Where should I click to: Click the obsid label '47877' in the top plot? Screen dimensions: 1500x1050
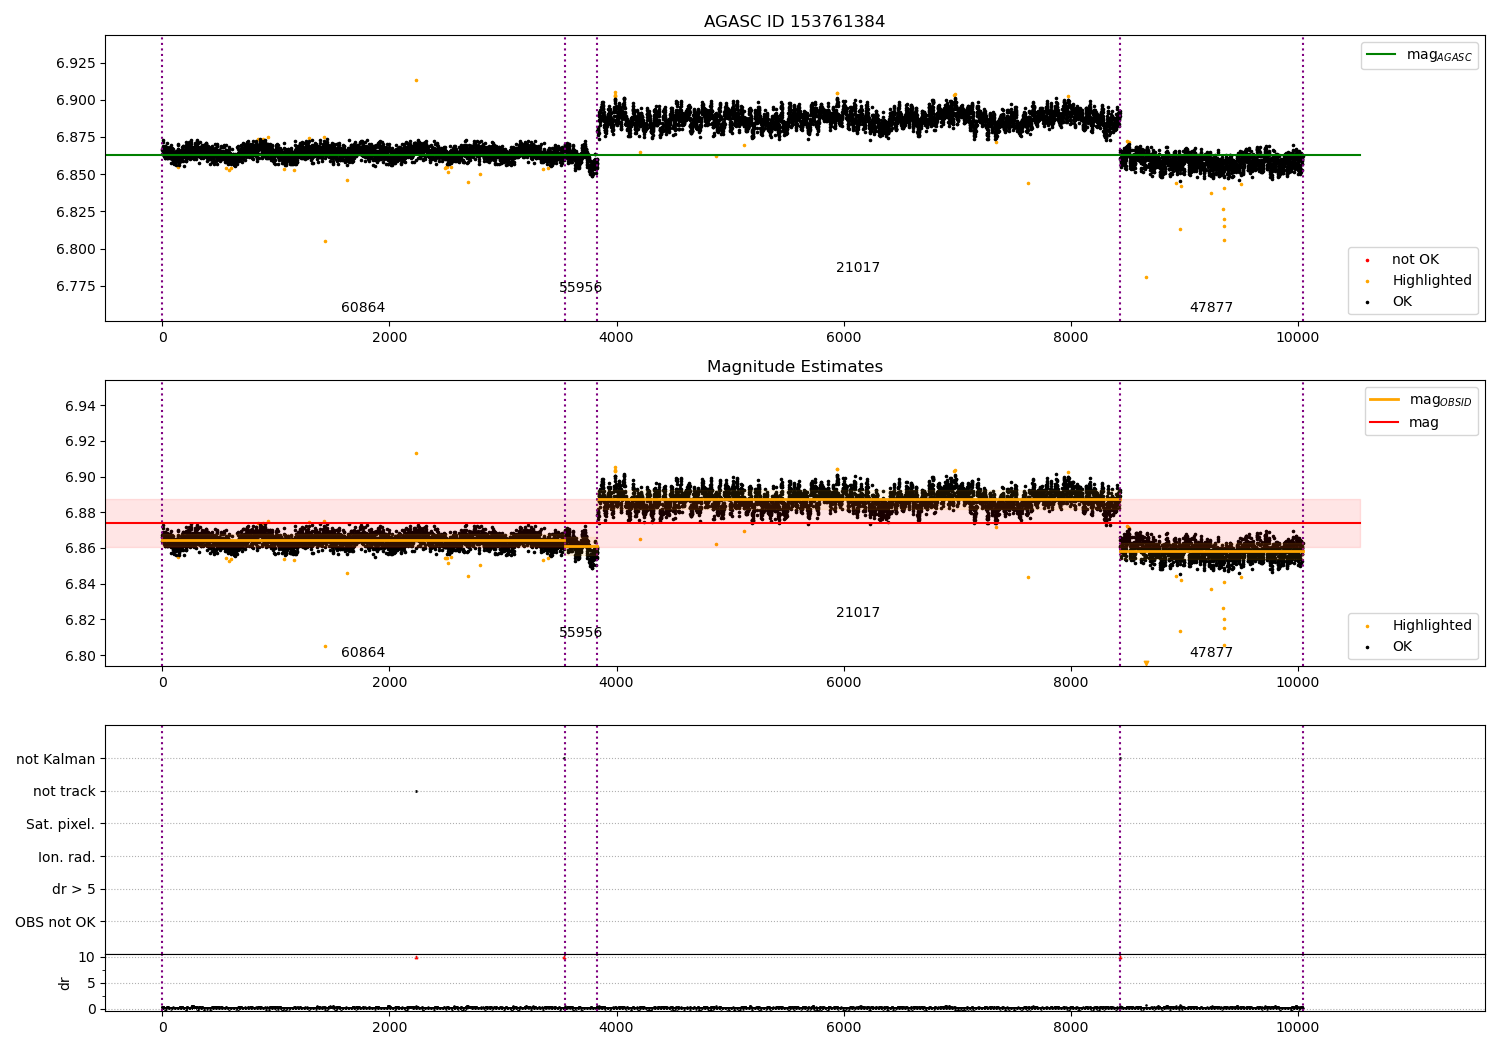point(1211,308)
